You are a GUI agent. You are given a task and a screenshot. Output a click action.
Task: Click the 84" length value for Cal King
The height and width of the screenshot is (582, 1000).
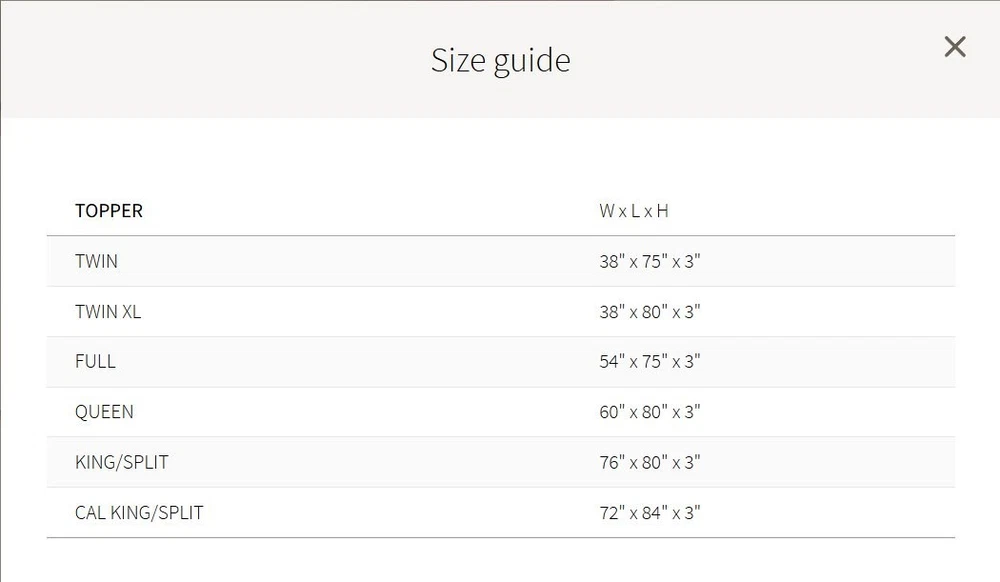point(654,513)
